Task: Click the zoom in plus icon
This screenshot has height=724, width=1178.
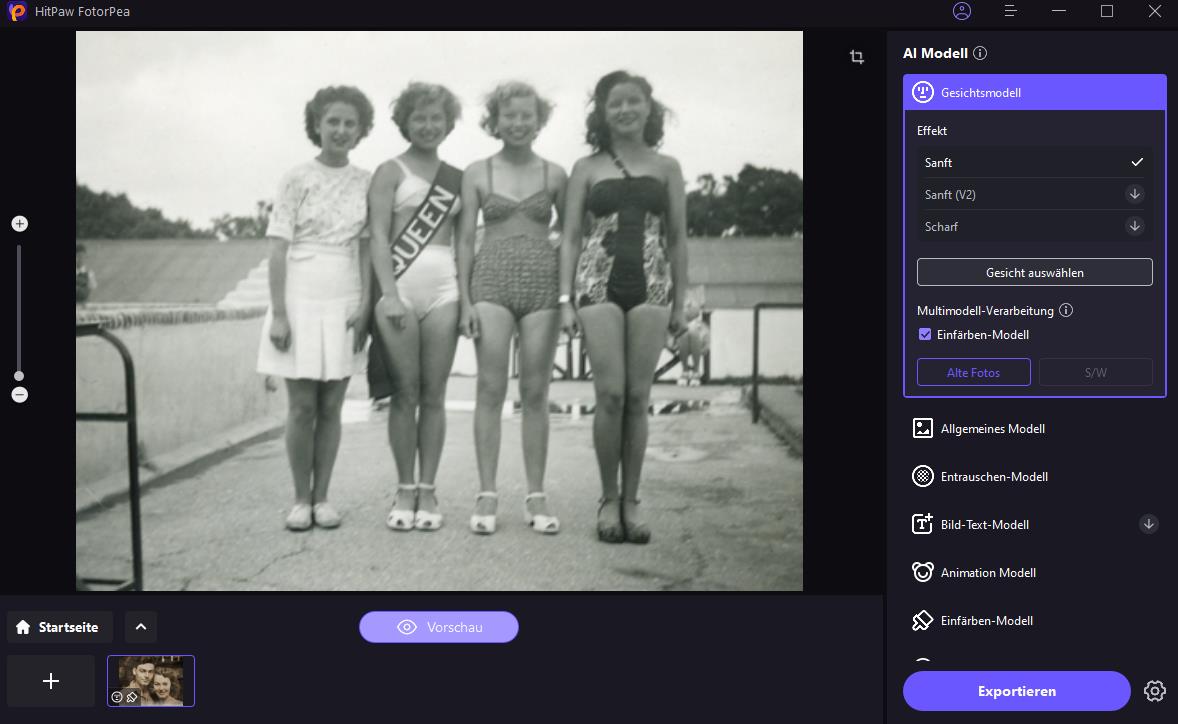Action: point(19,224)
